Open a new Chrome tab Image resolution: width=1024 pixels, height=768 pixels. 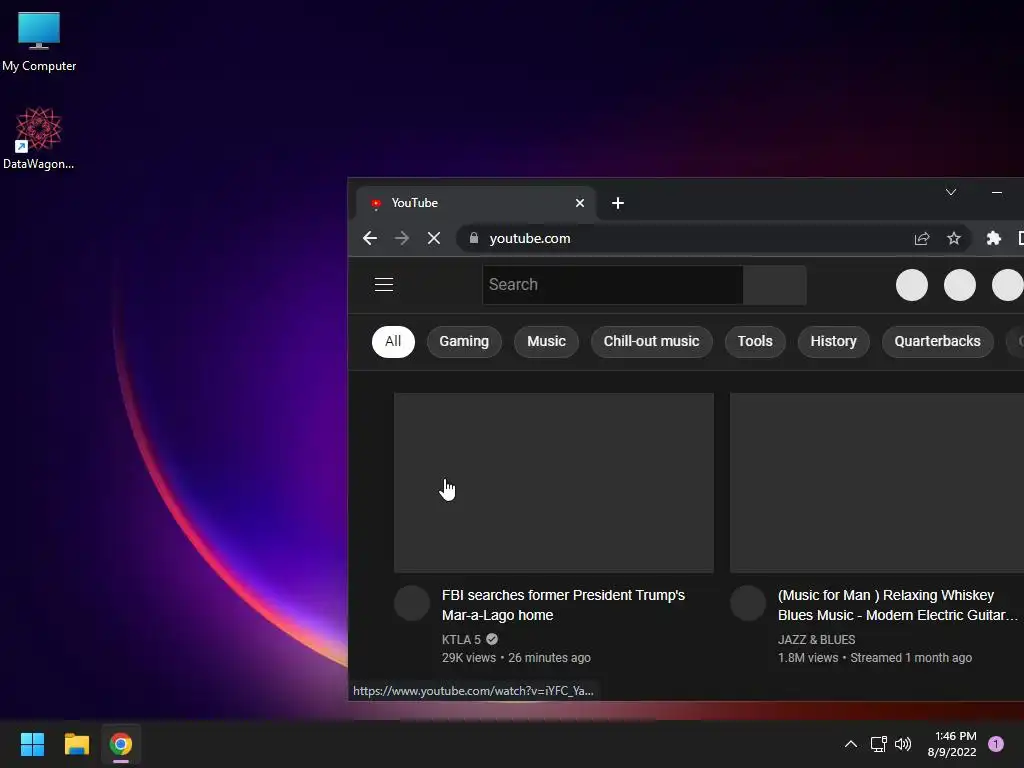618,203
